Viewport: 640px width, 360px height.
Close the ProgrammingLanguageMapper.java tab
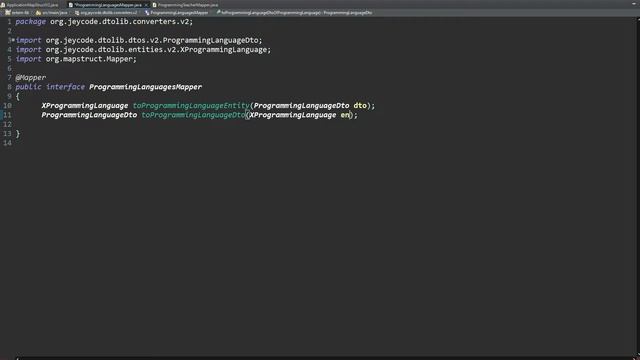click(x=146, y=5)
